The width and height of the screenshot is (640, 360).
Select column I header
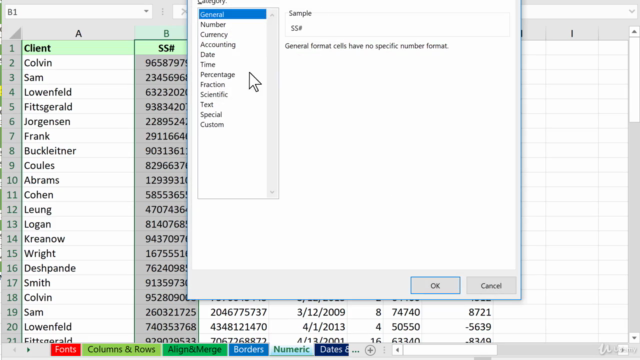[x=572, y=33]
